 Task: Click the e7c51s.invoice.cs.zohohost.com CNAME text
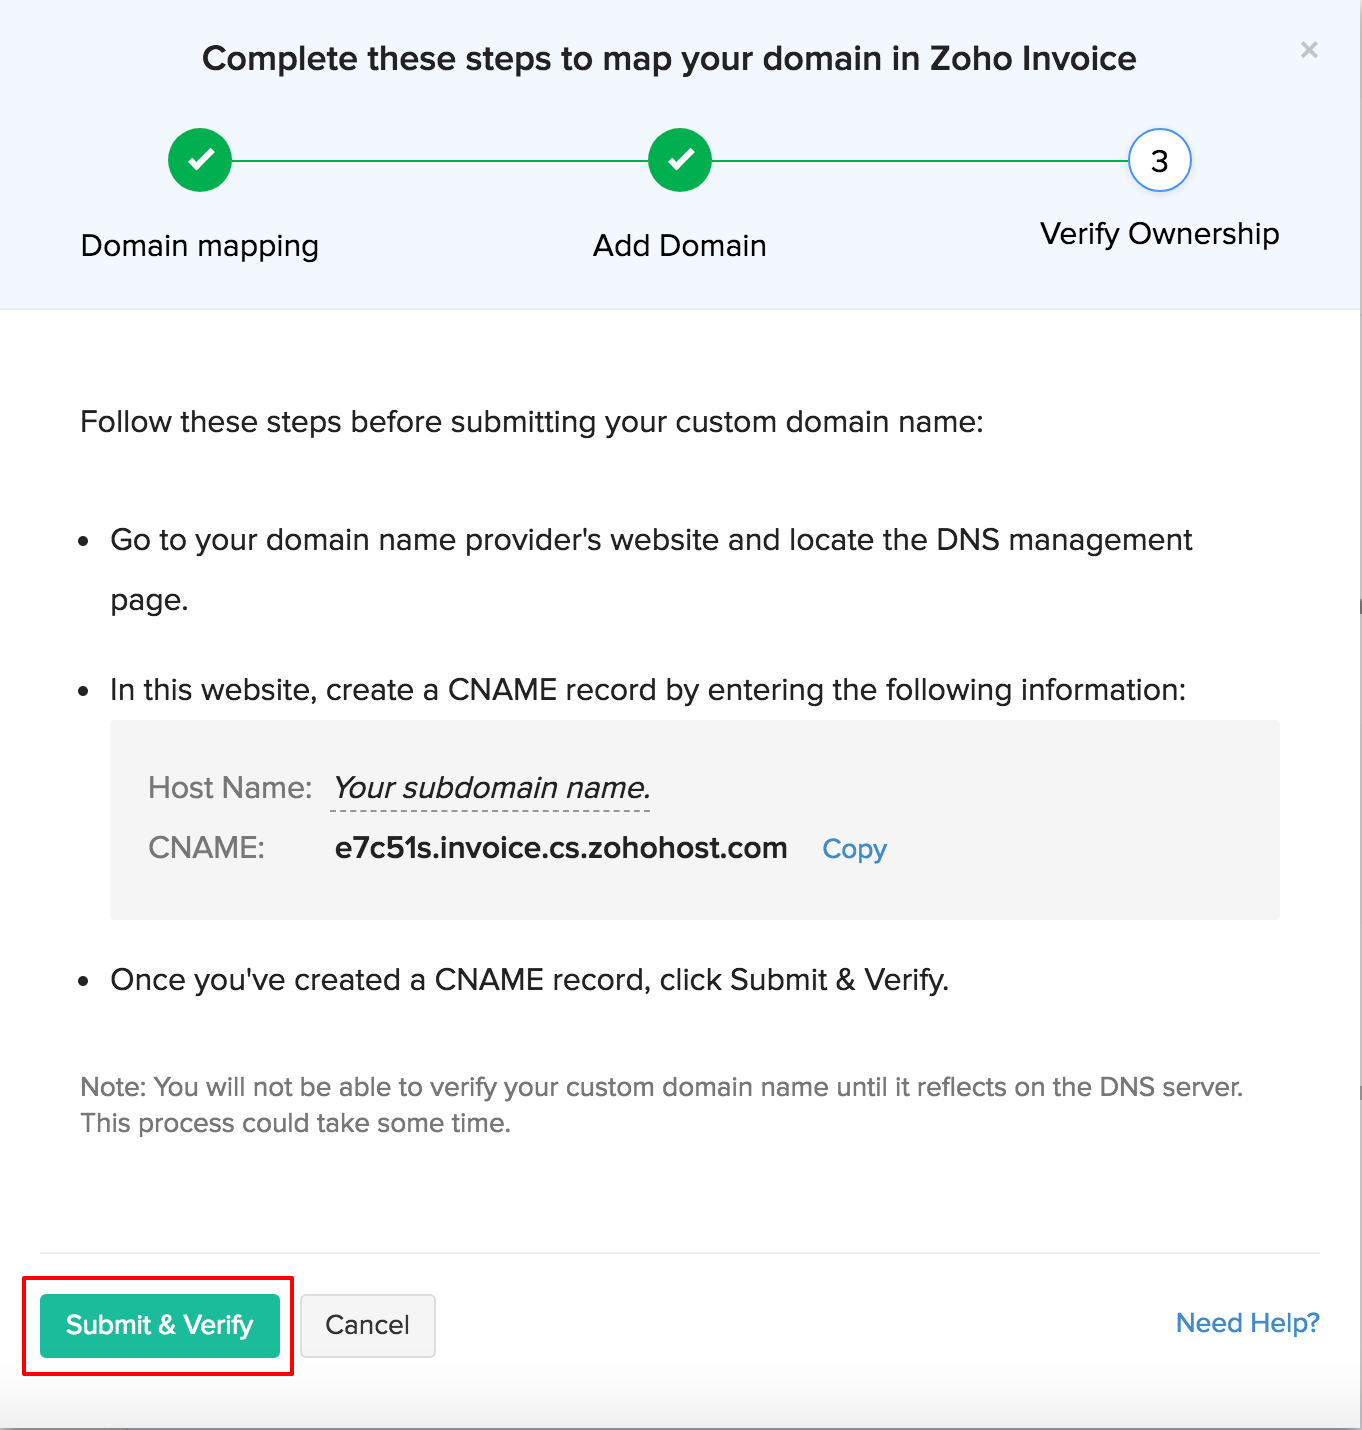coord(561,848)
